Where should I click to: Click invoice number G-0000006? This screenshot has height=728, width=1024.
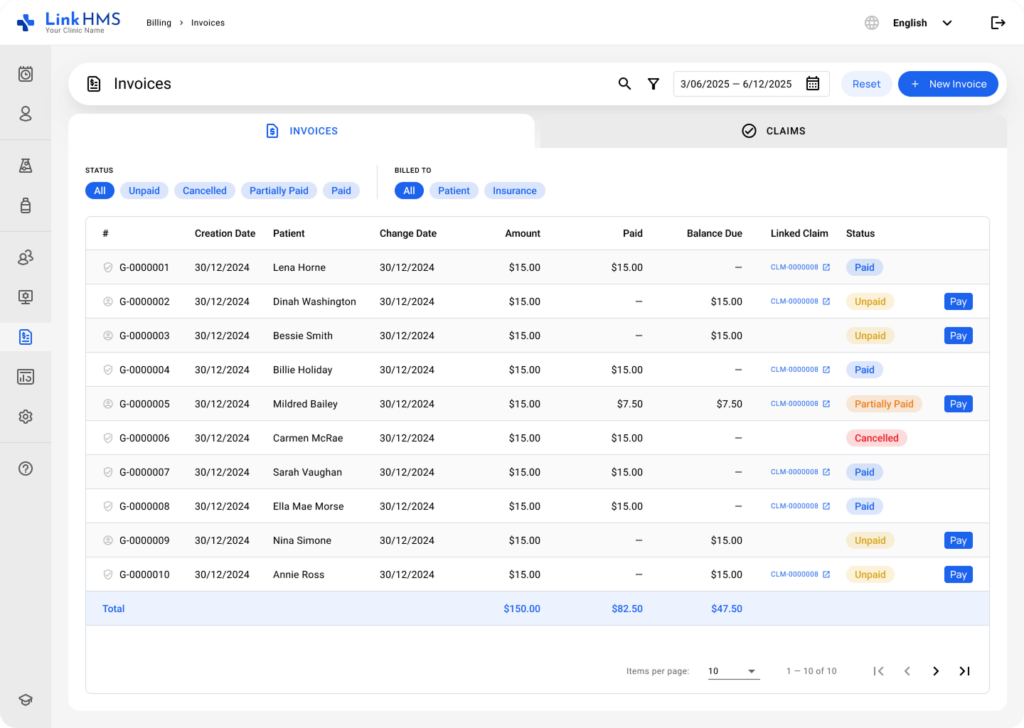pyautogui.click(x=144, y=438)
